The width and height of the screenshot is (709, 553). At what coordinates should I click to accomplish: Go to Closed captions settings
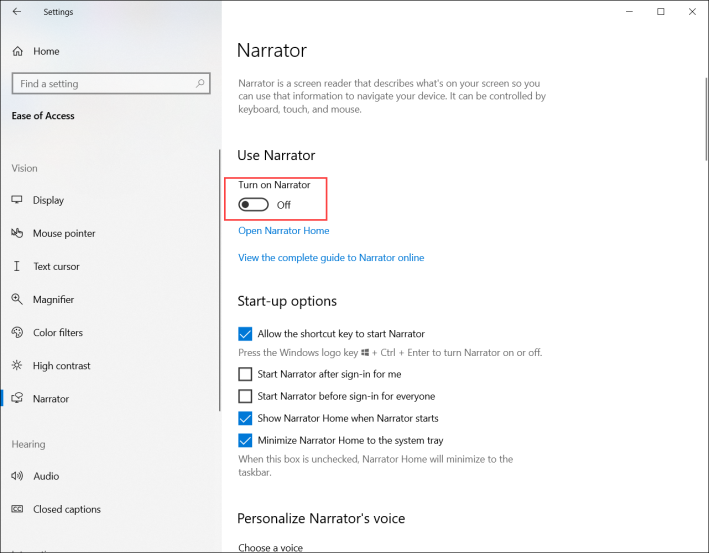pyautogui.click(x=67, y=509)
